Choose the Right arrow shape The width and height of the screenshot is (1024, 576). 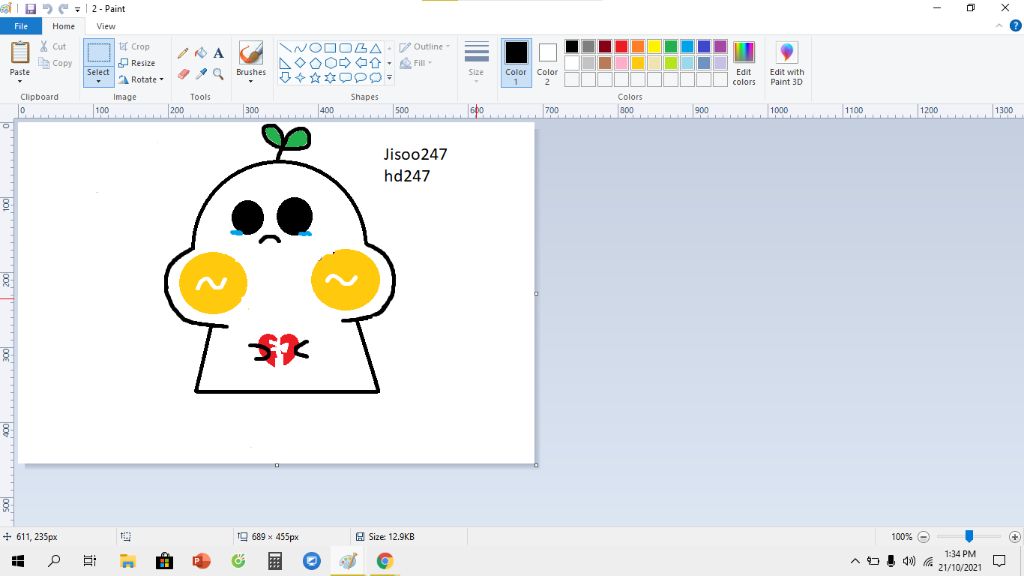pos(345,63)
